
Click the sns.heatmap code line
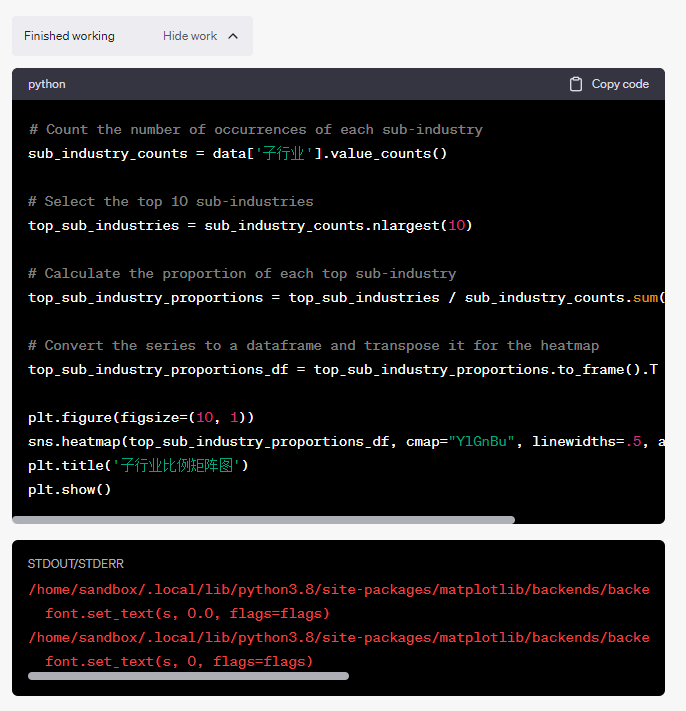point(340,441)
